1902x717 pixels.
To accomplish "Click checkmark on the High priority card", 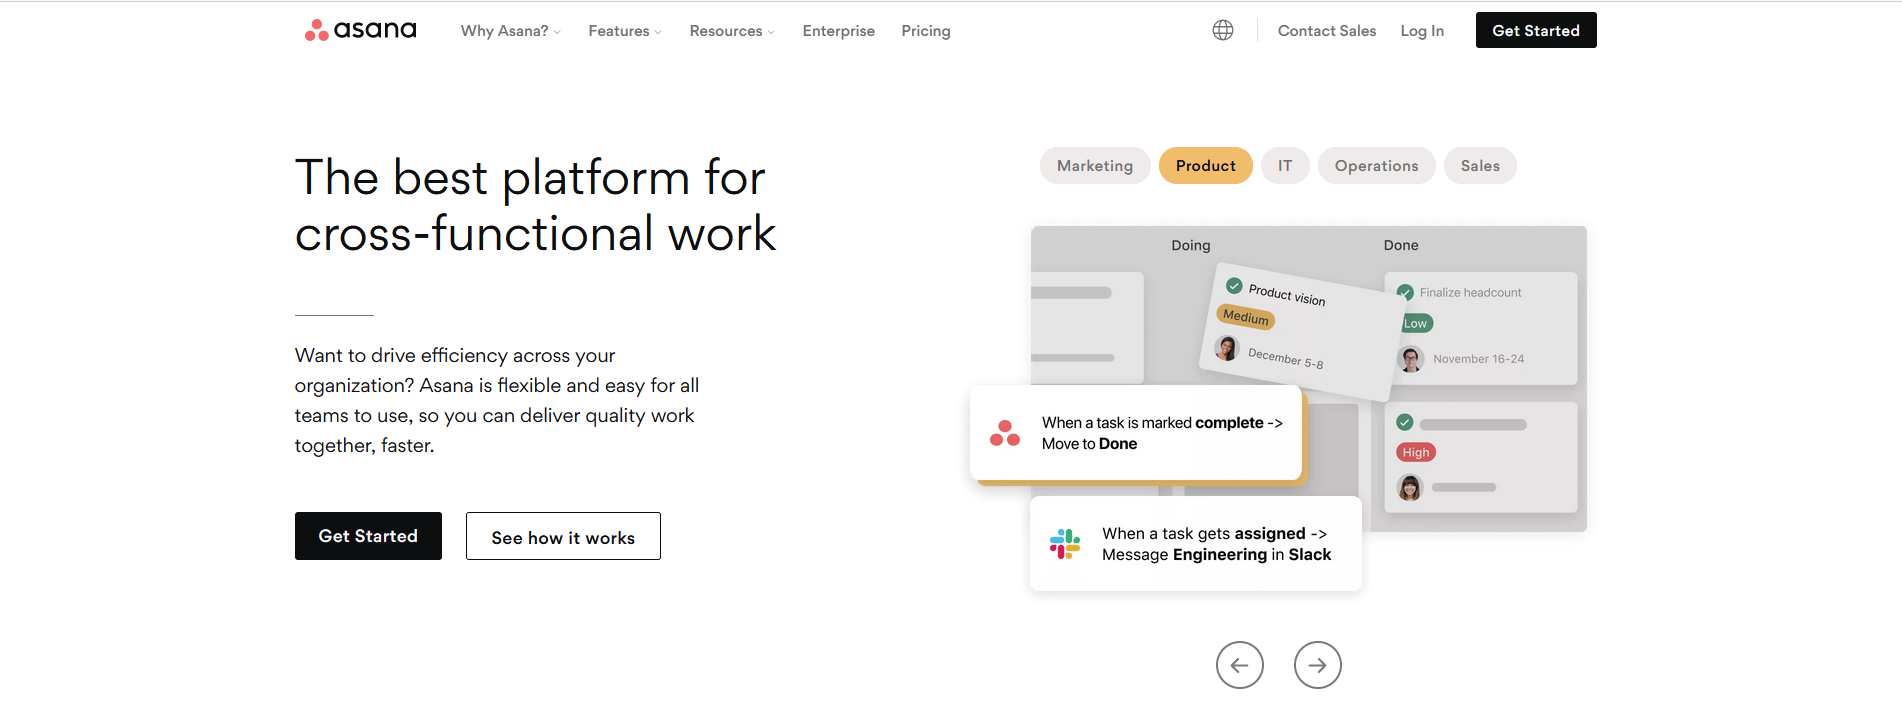I will (x=1405, y=422).
